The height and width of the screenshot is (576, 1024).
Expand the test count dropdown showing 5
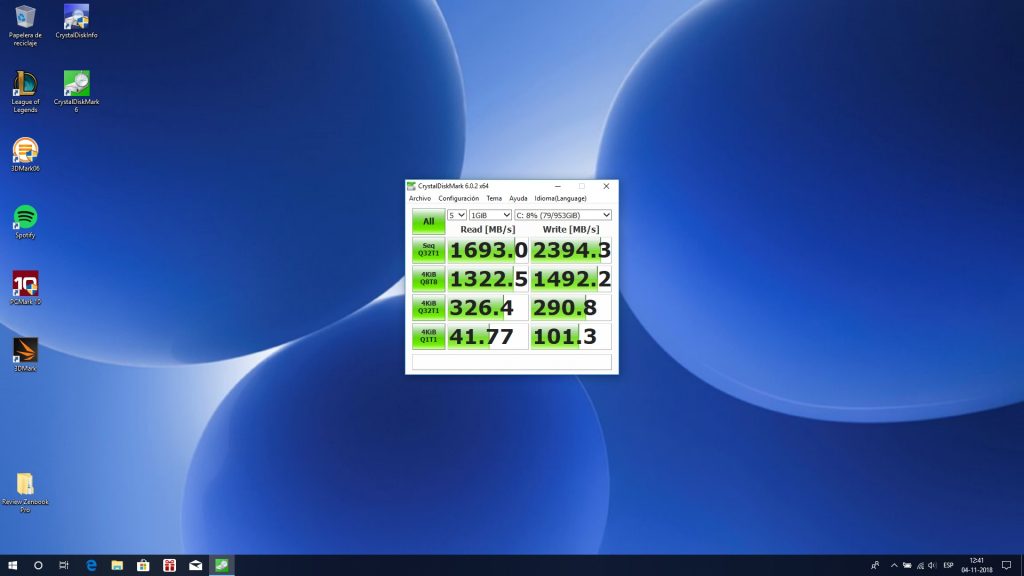tap(456, 215)
